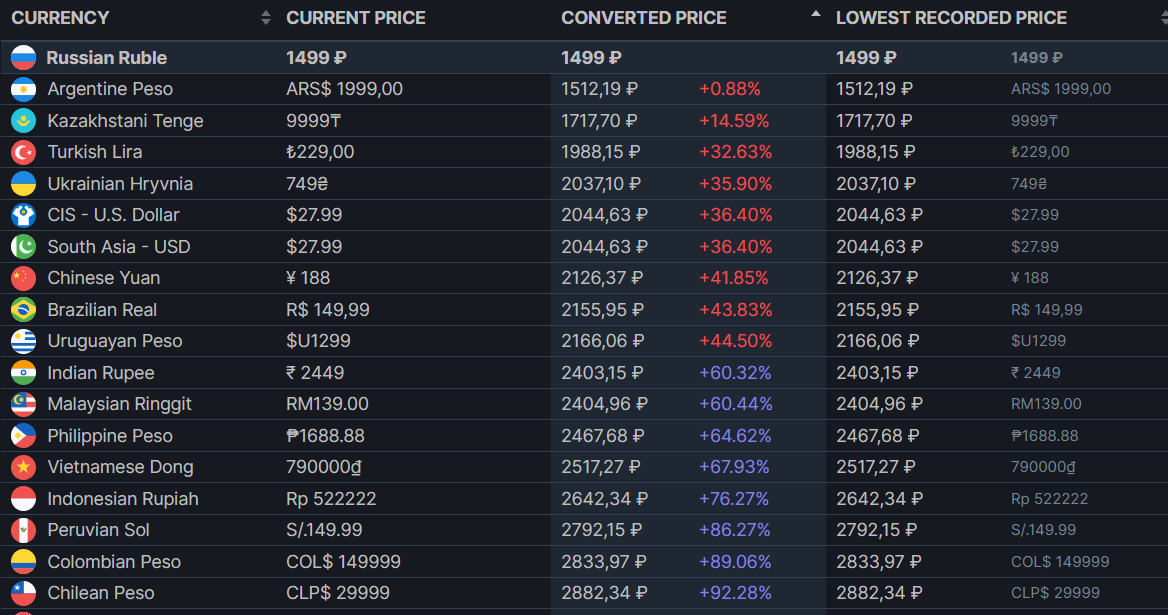
Task: Click the Kazakhstani Tenge flag icon
Action: coord(23,121)
